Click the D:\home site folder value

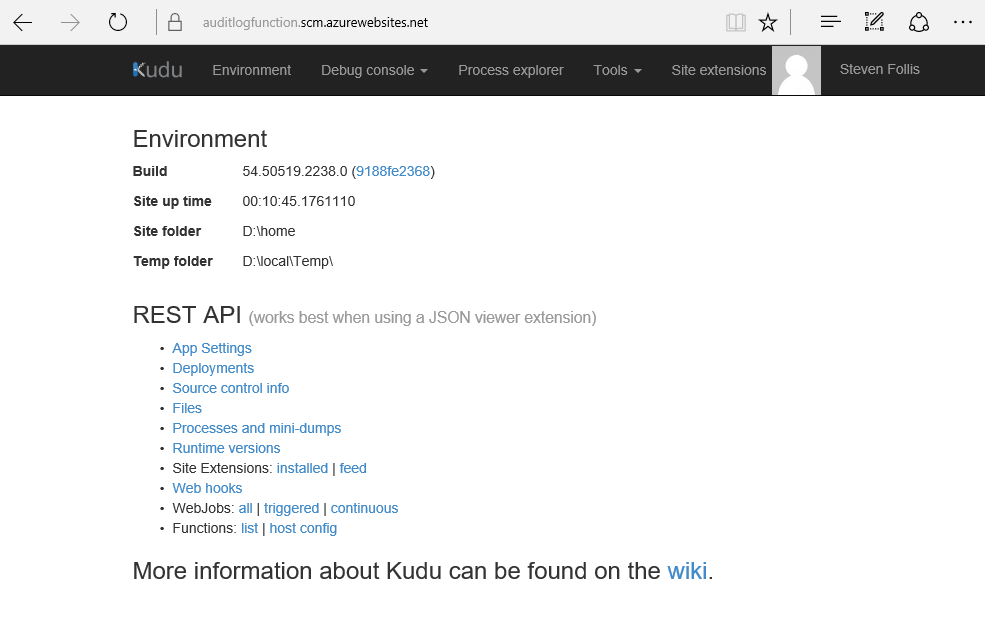[x=269, y=231]
